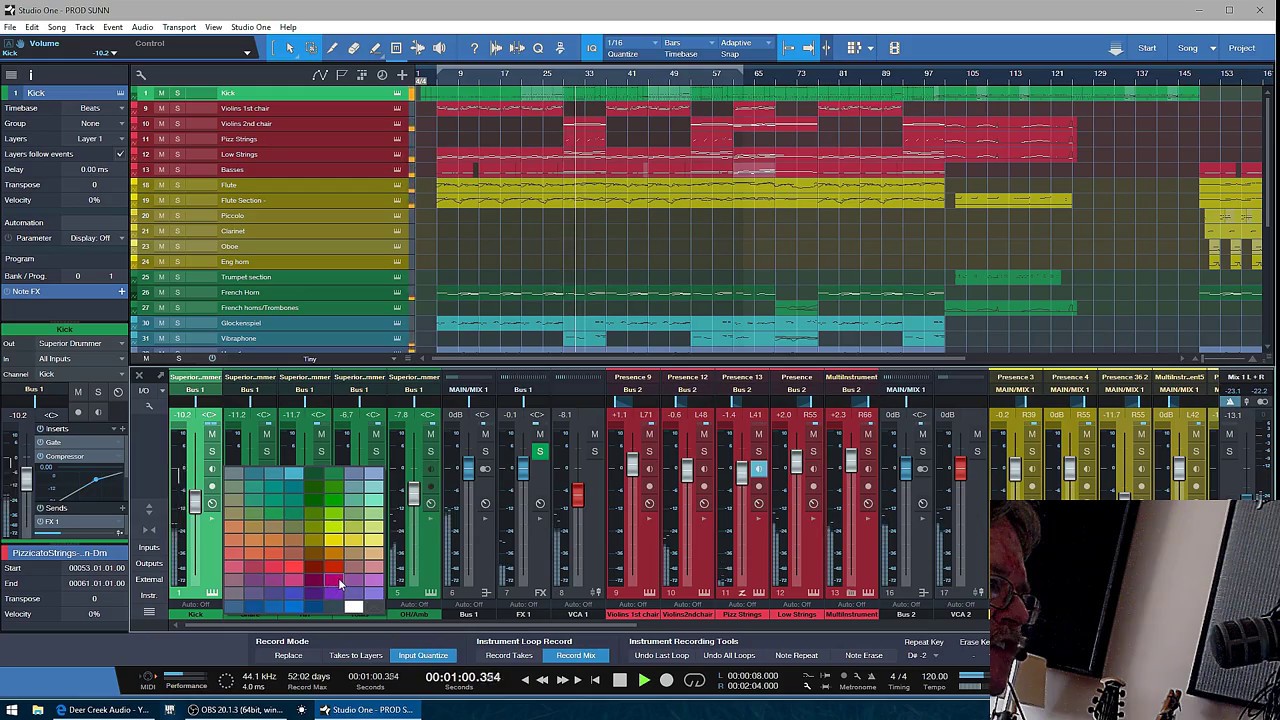Toggle the Loop button in the transport
Screen dimensions: 1280x720
tap(694, 680)
